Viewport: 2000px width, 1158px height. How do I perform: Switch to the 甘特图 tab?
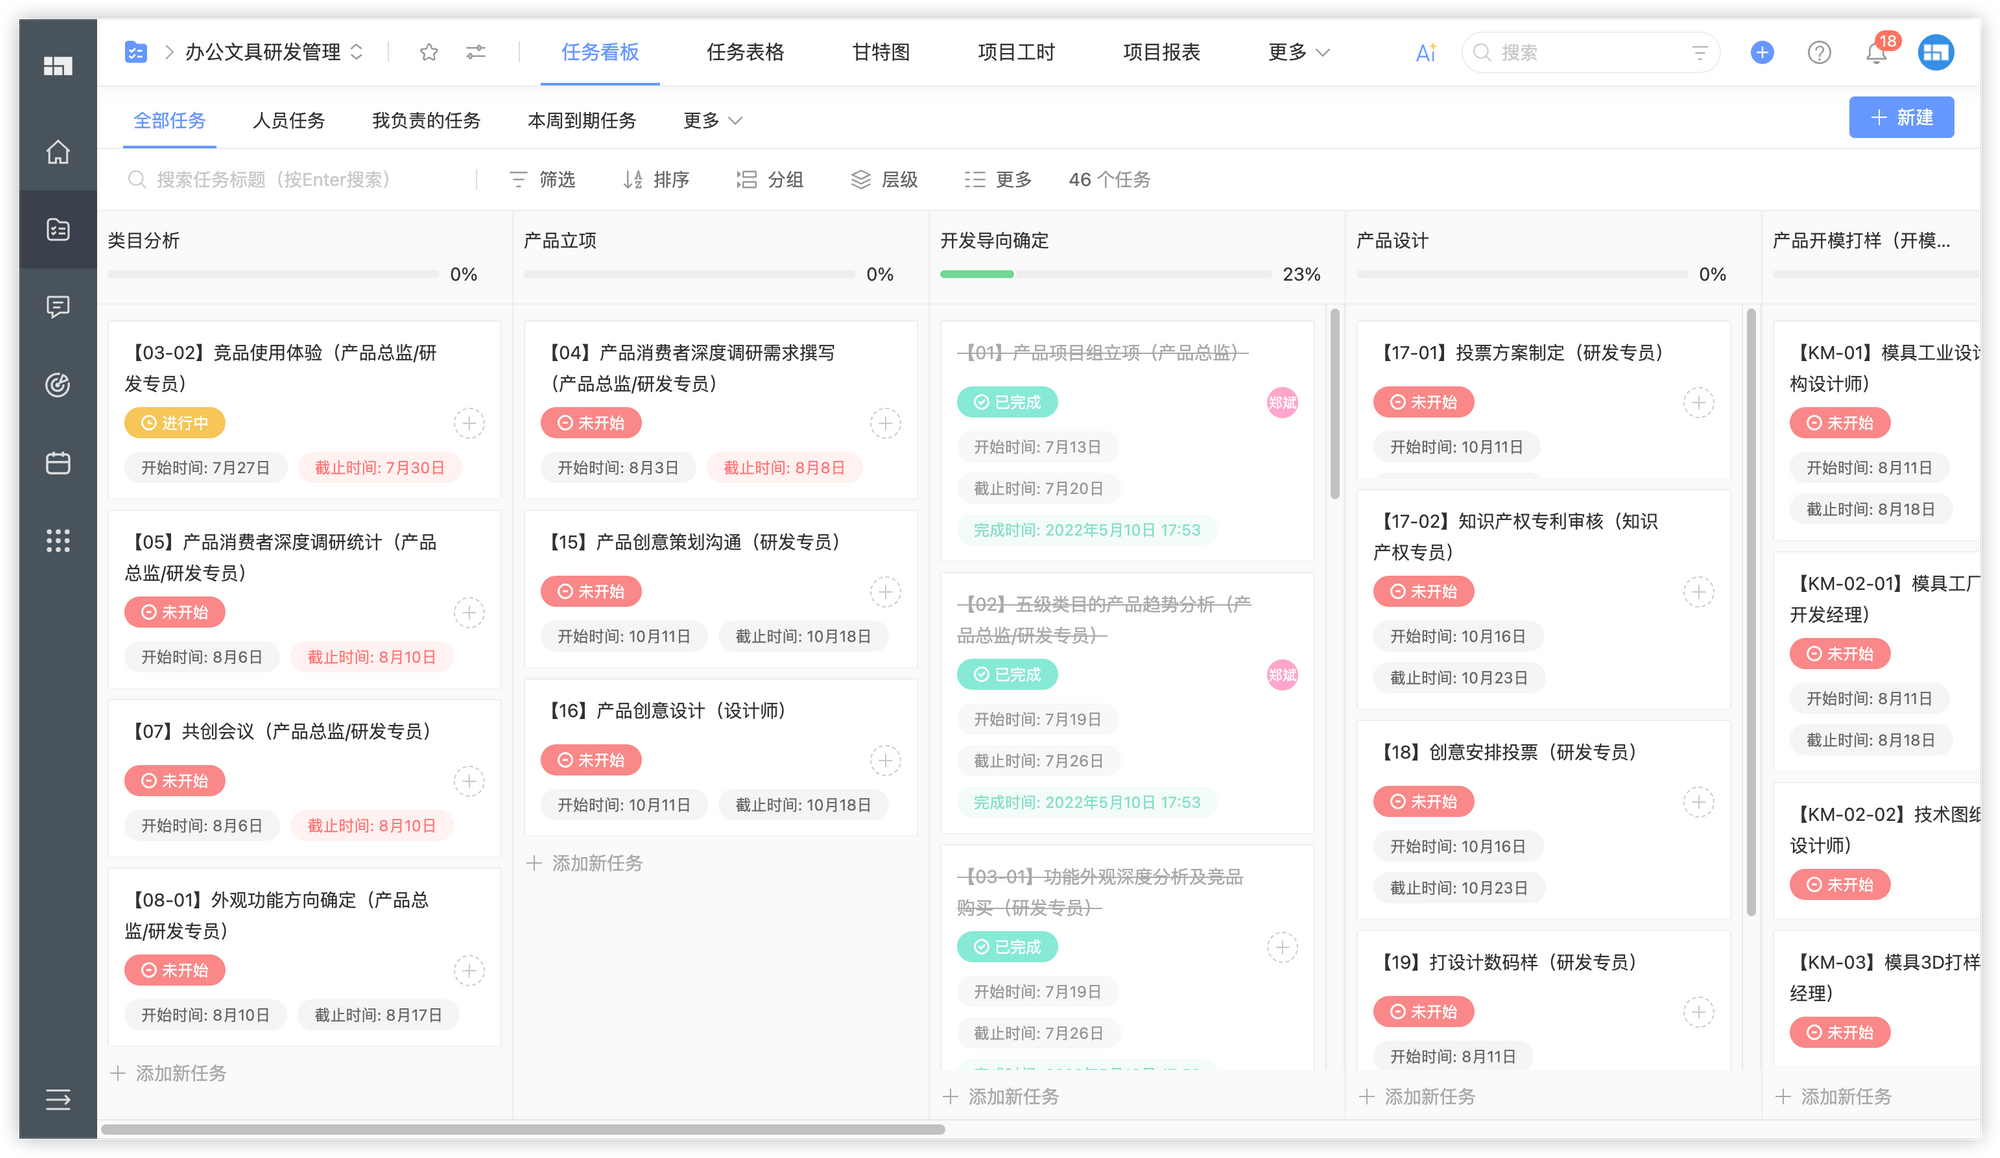[880, 52]
